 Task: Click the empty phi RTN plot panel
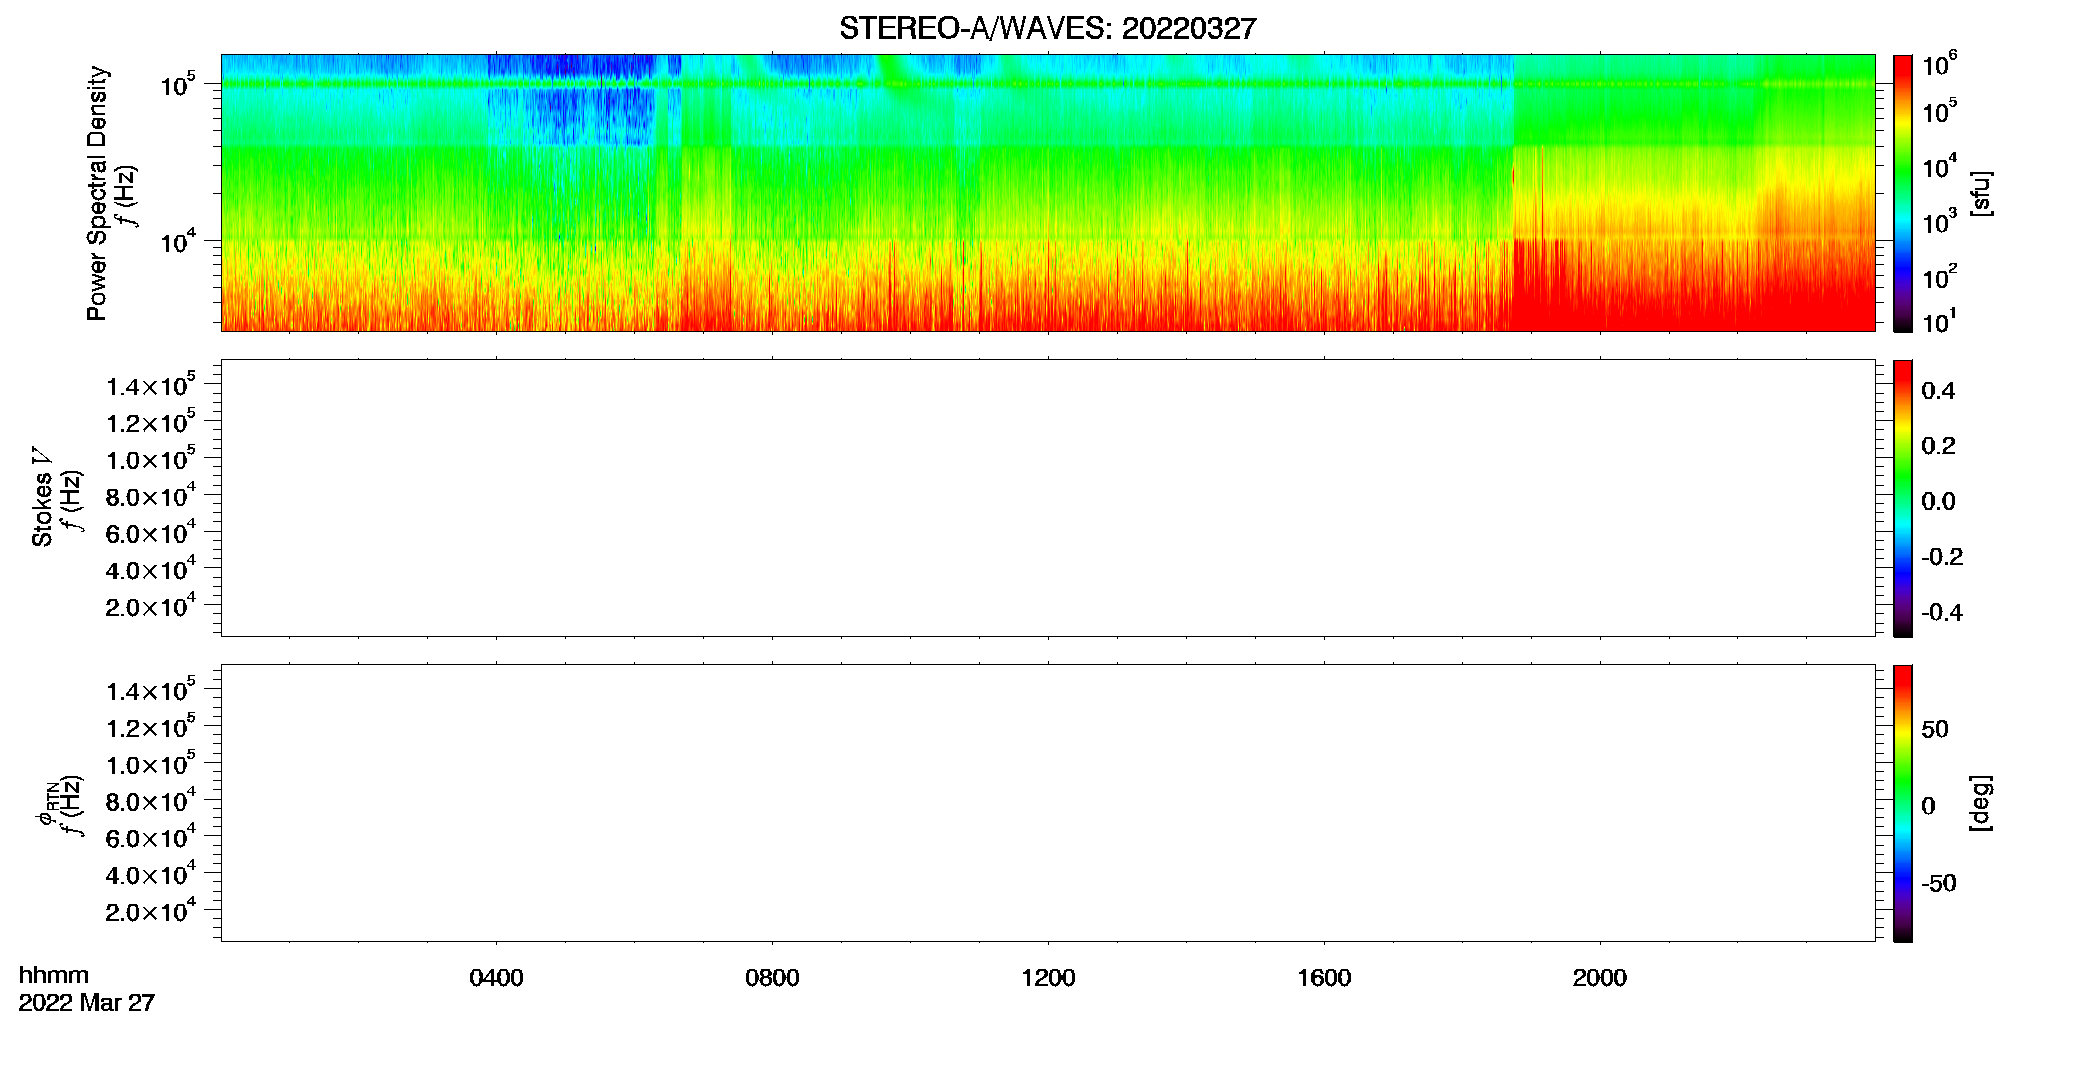point(1048,803)
